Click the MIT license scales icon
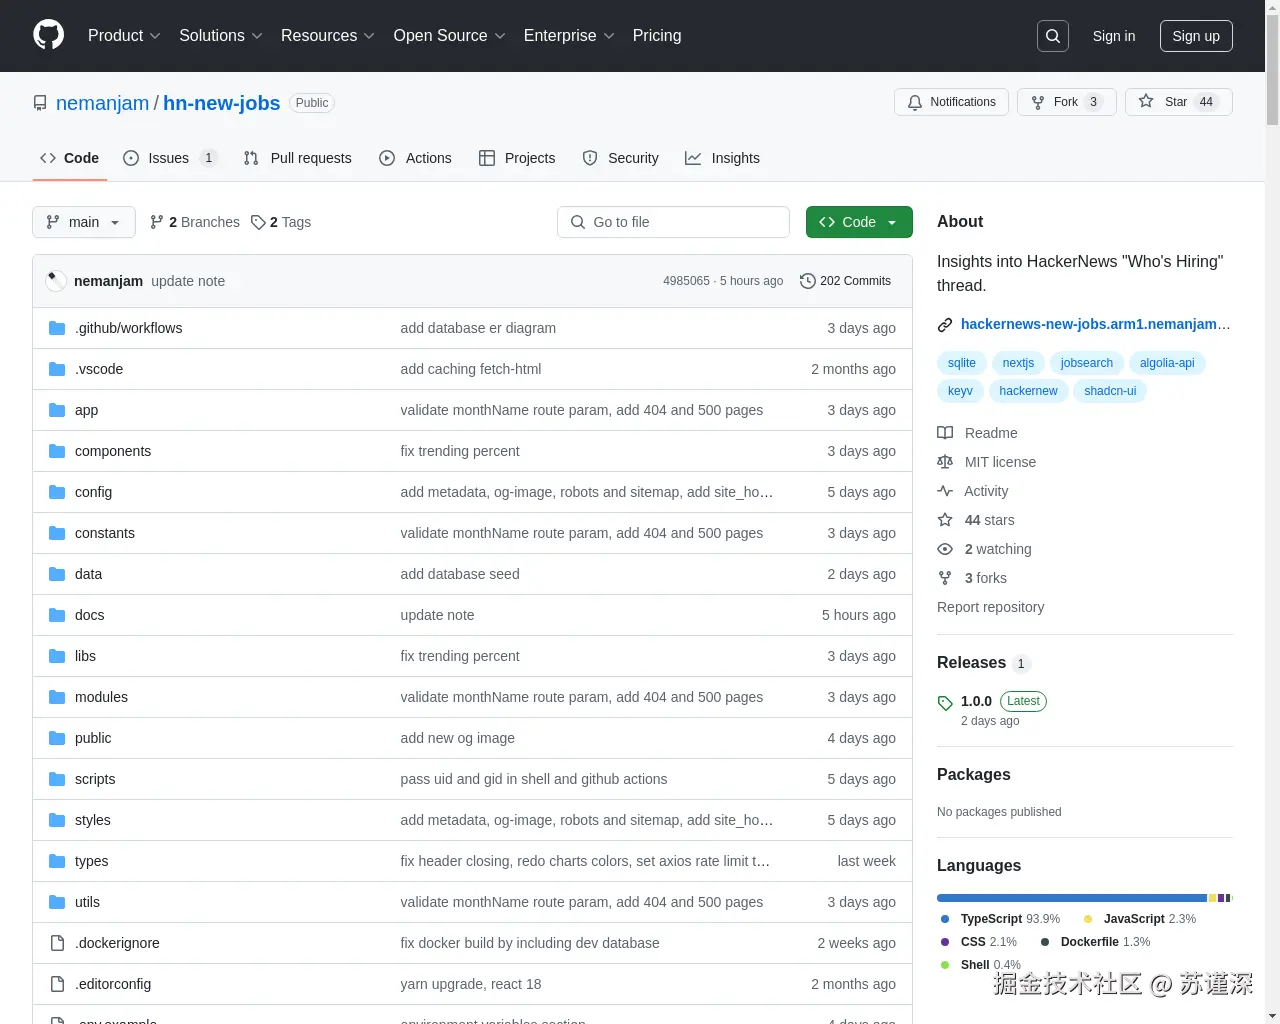The height and width of the screenshot is (1024, 1280). tap(945, 461)
